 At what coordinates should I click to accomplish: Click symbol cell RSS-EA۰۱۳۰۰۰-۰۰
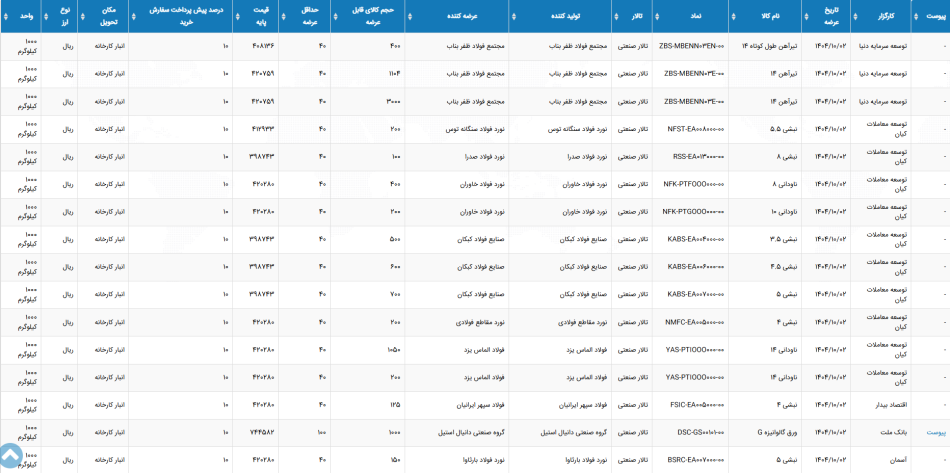699,157
